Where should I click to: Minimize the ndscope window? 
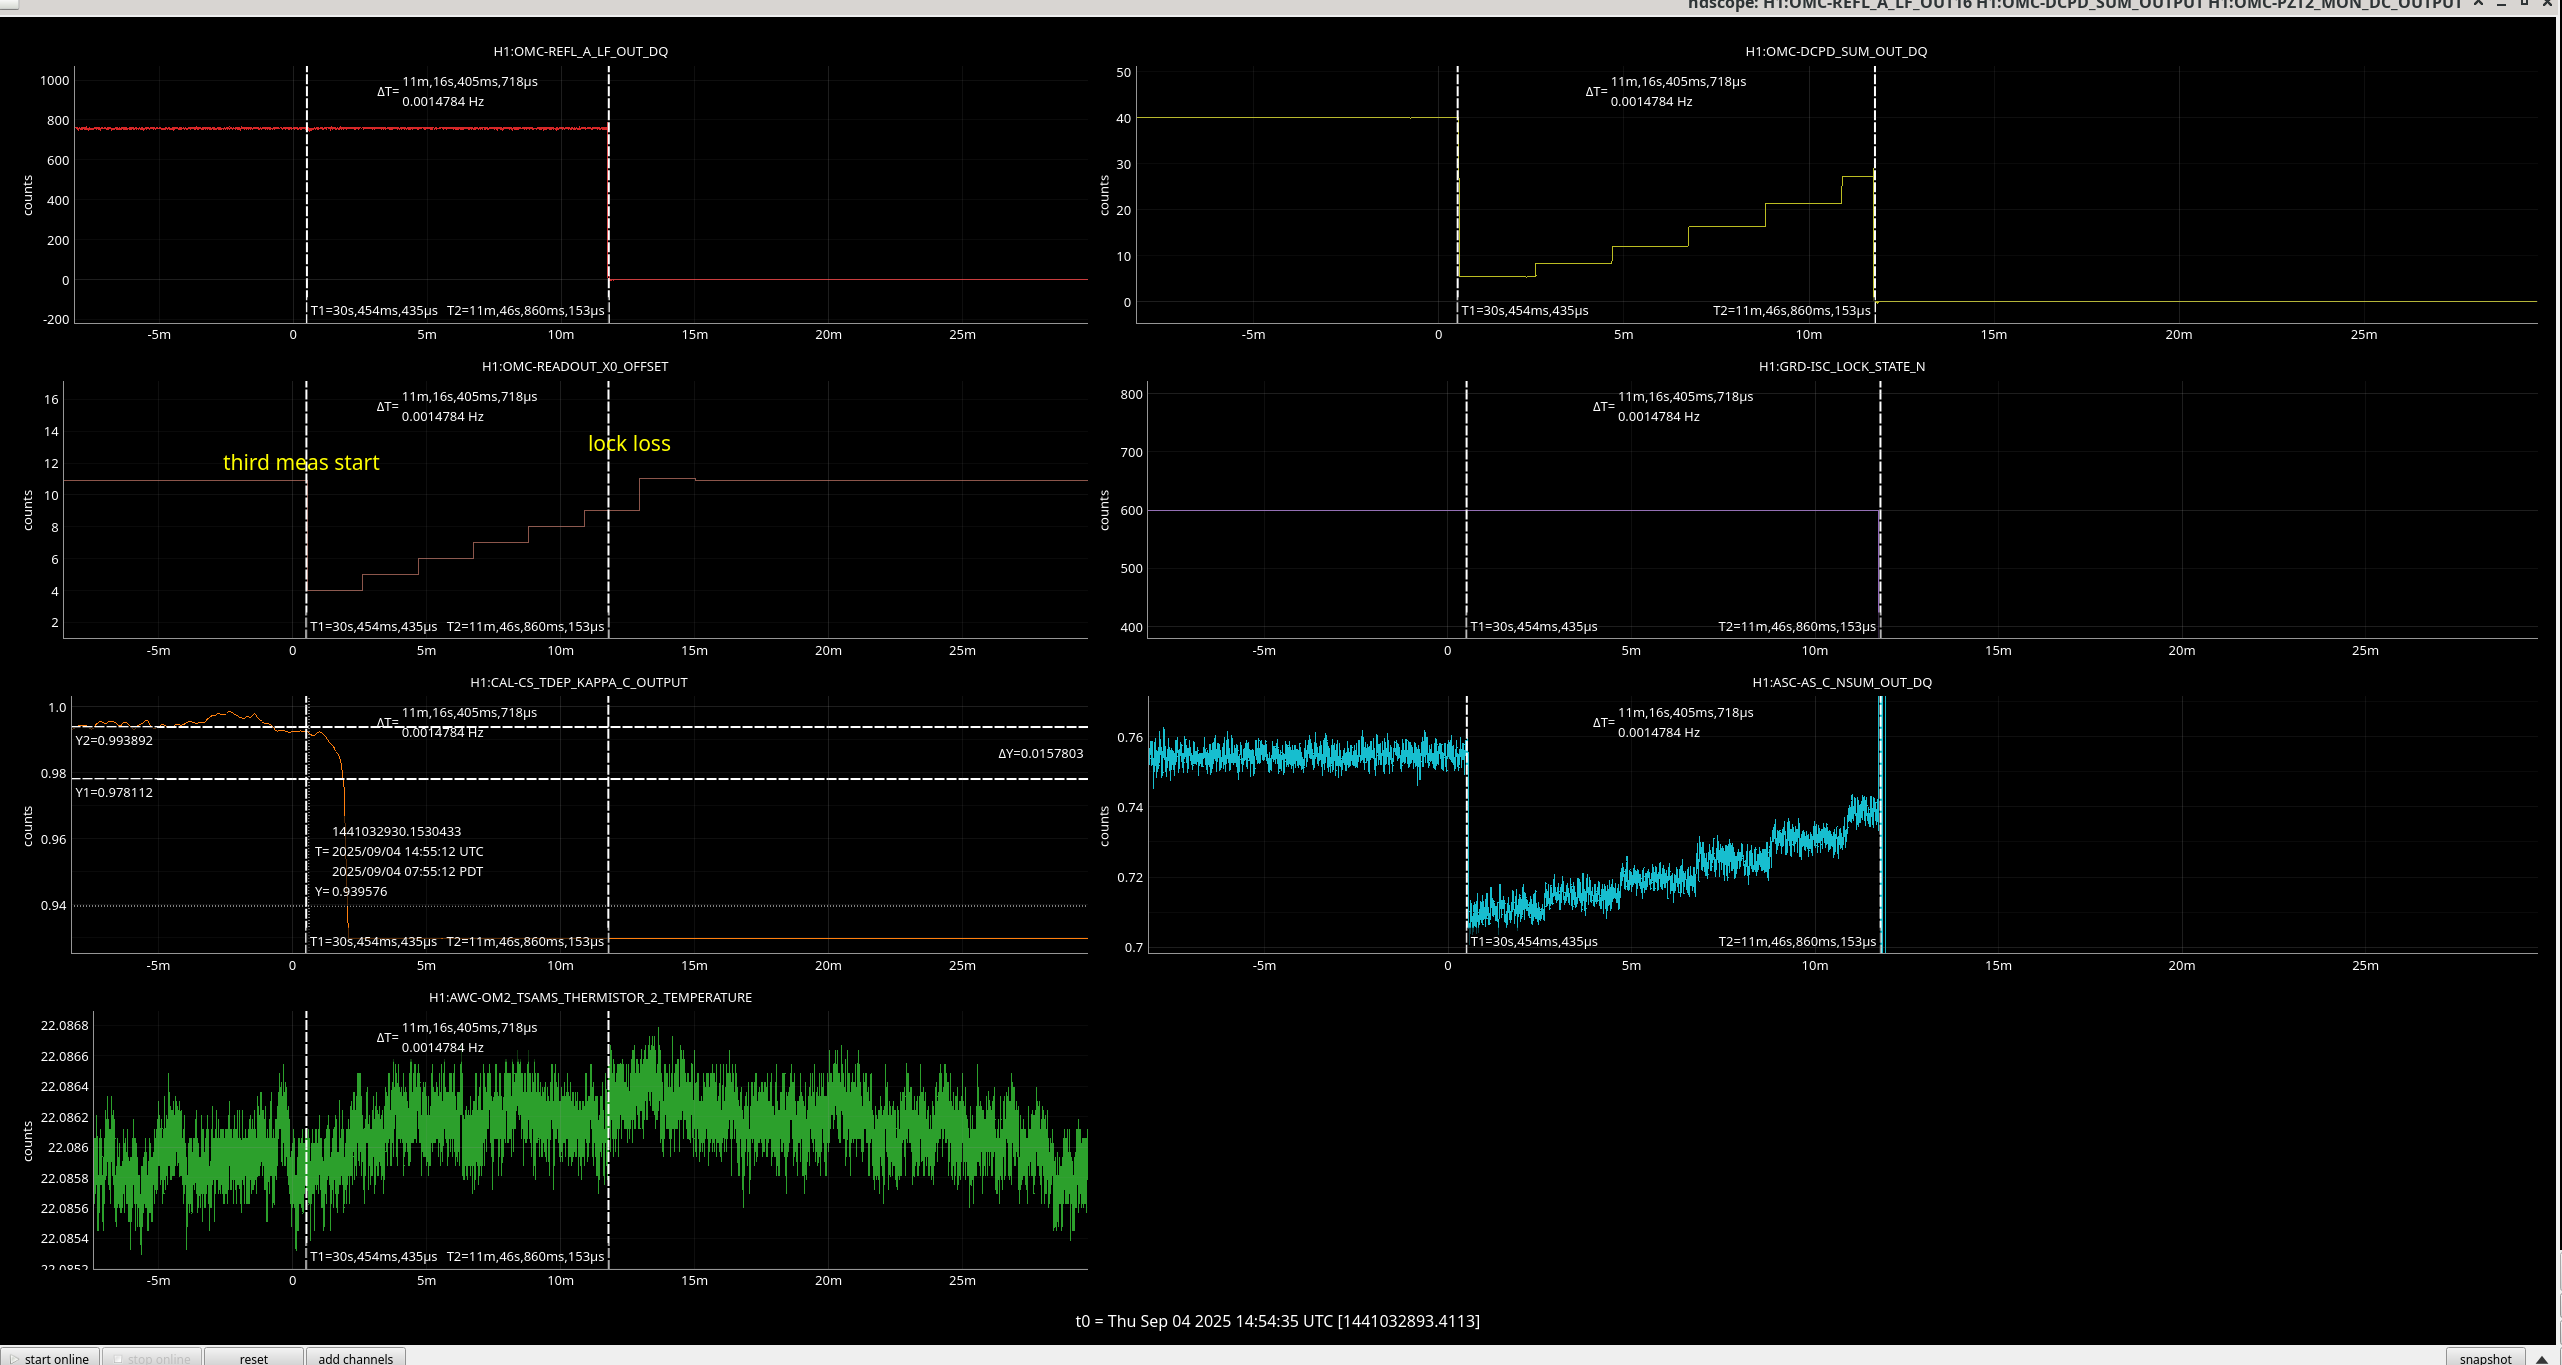(x=2501, y=5)
